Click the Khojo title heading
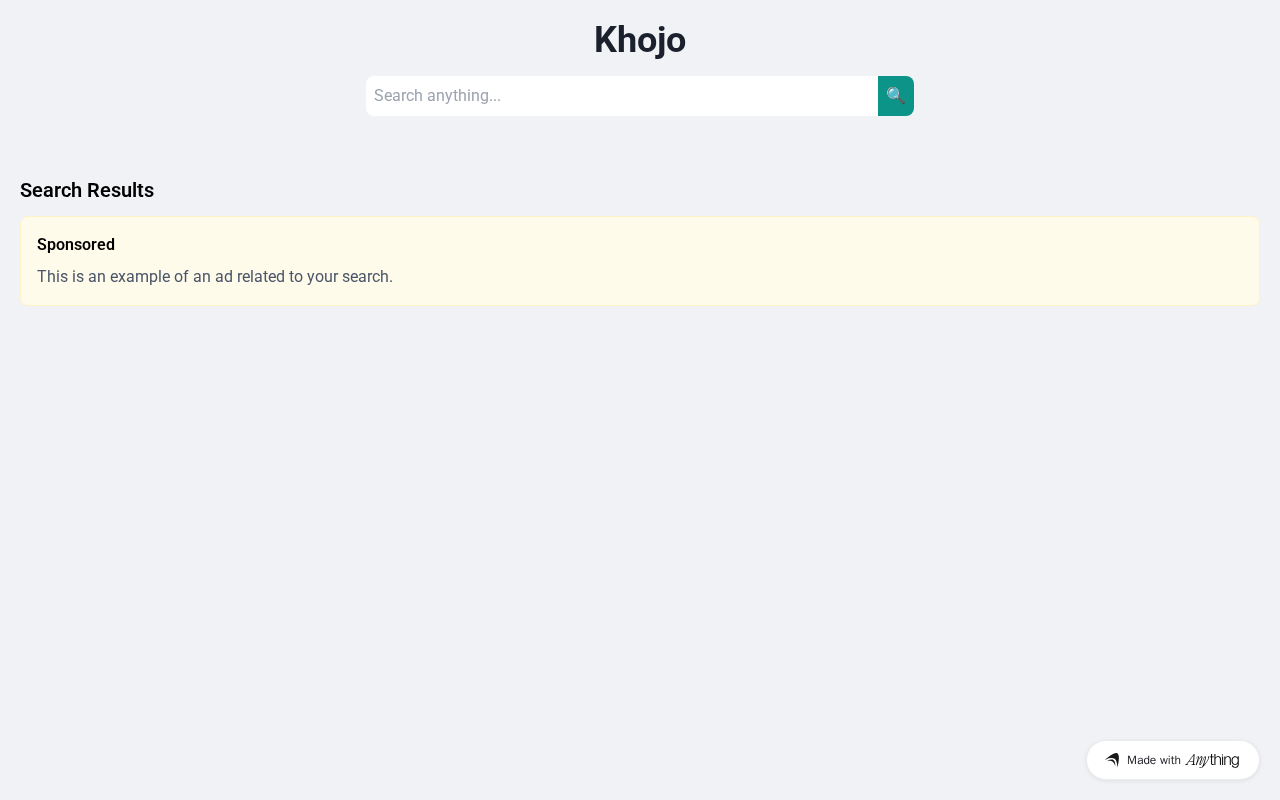The image size is (1280, 800). pyautogui.click(x=640, y=40)
